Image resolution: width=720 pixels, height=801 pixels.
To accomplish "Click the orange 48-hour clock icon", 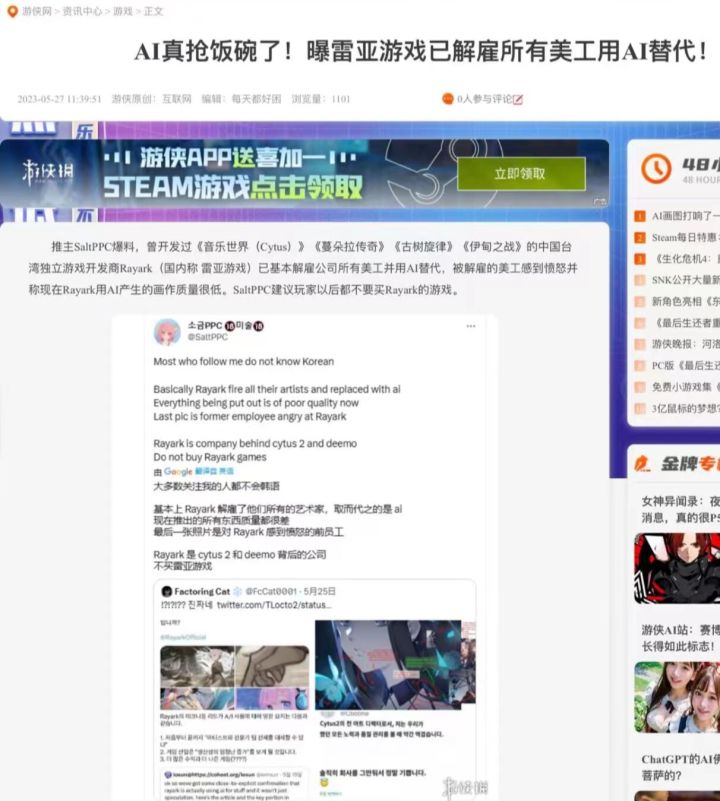I will click(656, 168).
